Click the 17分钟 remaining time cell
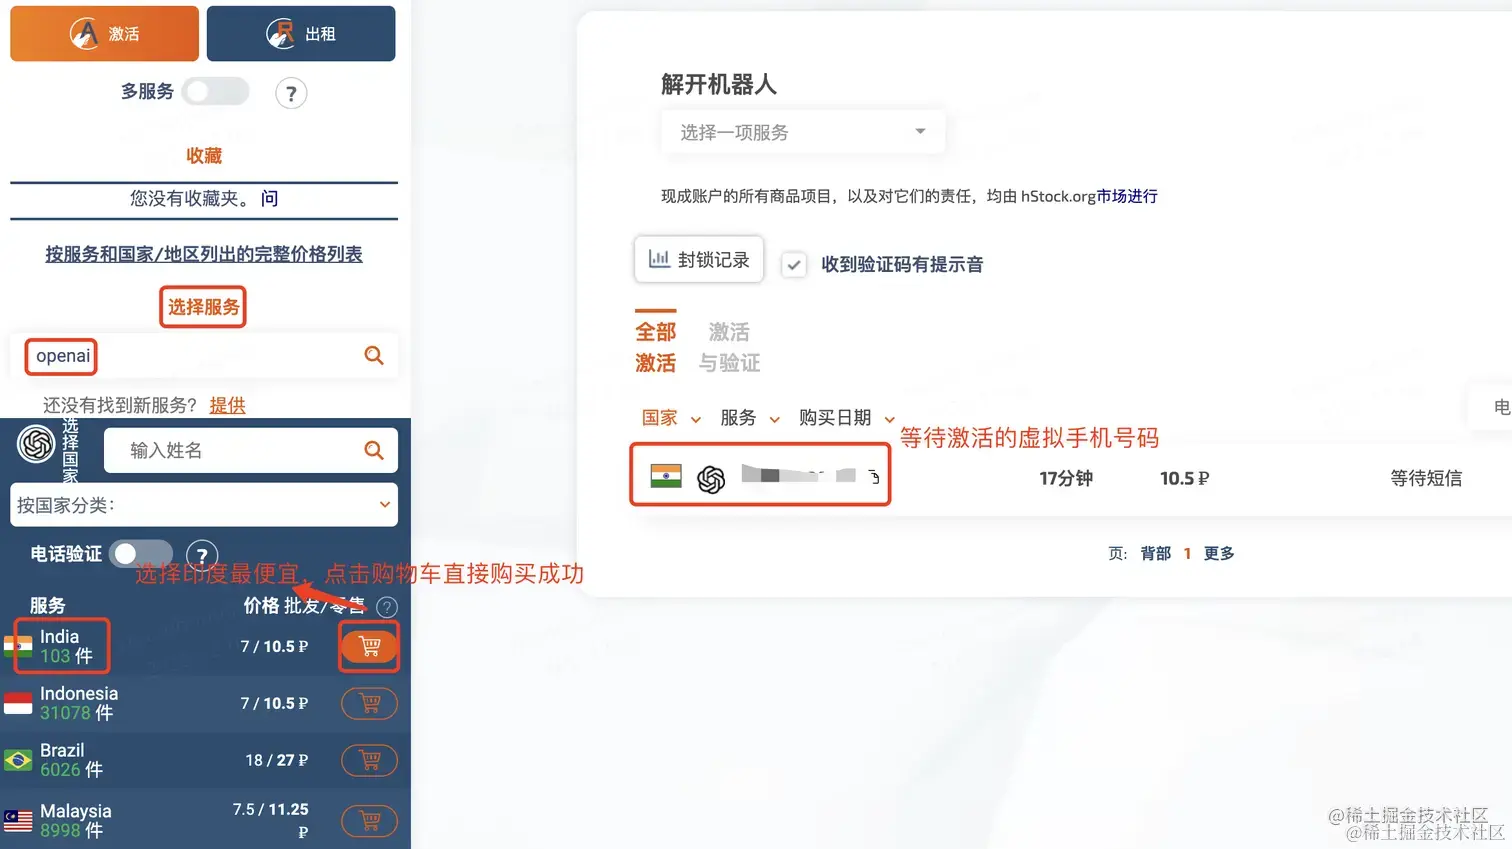1512x849 pixels. pyautogui.click(x=1066, y=478)
